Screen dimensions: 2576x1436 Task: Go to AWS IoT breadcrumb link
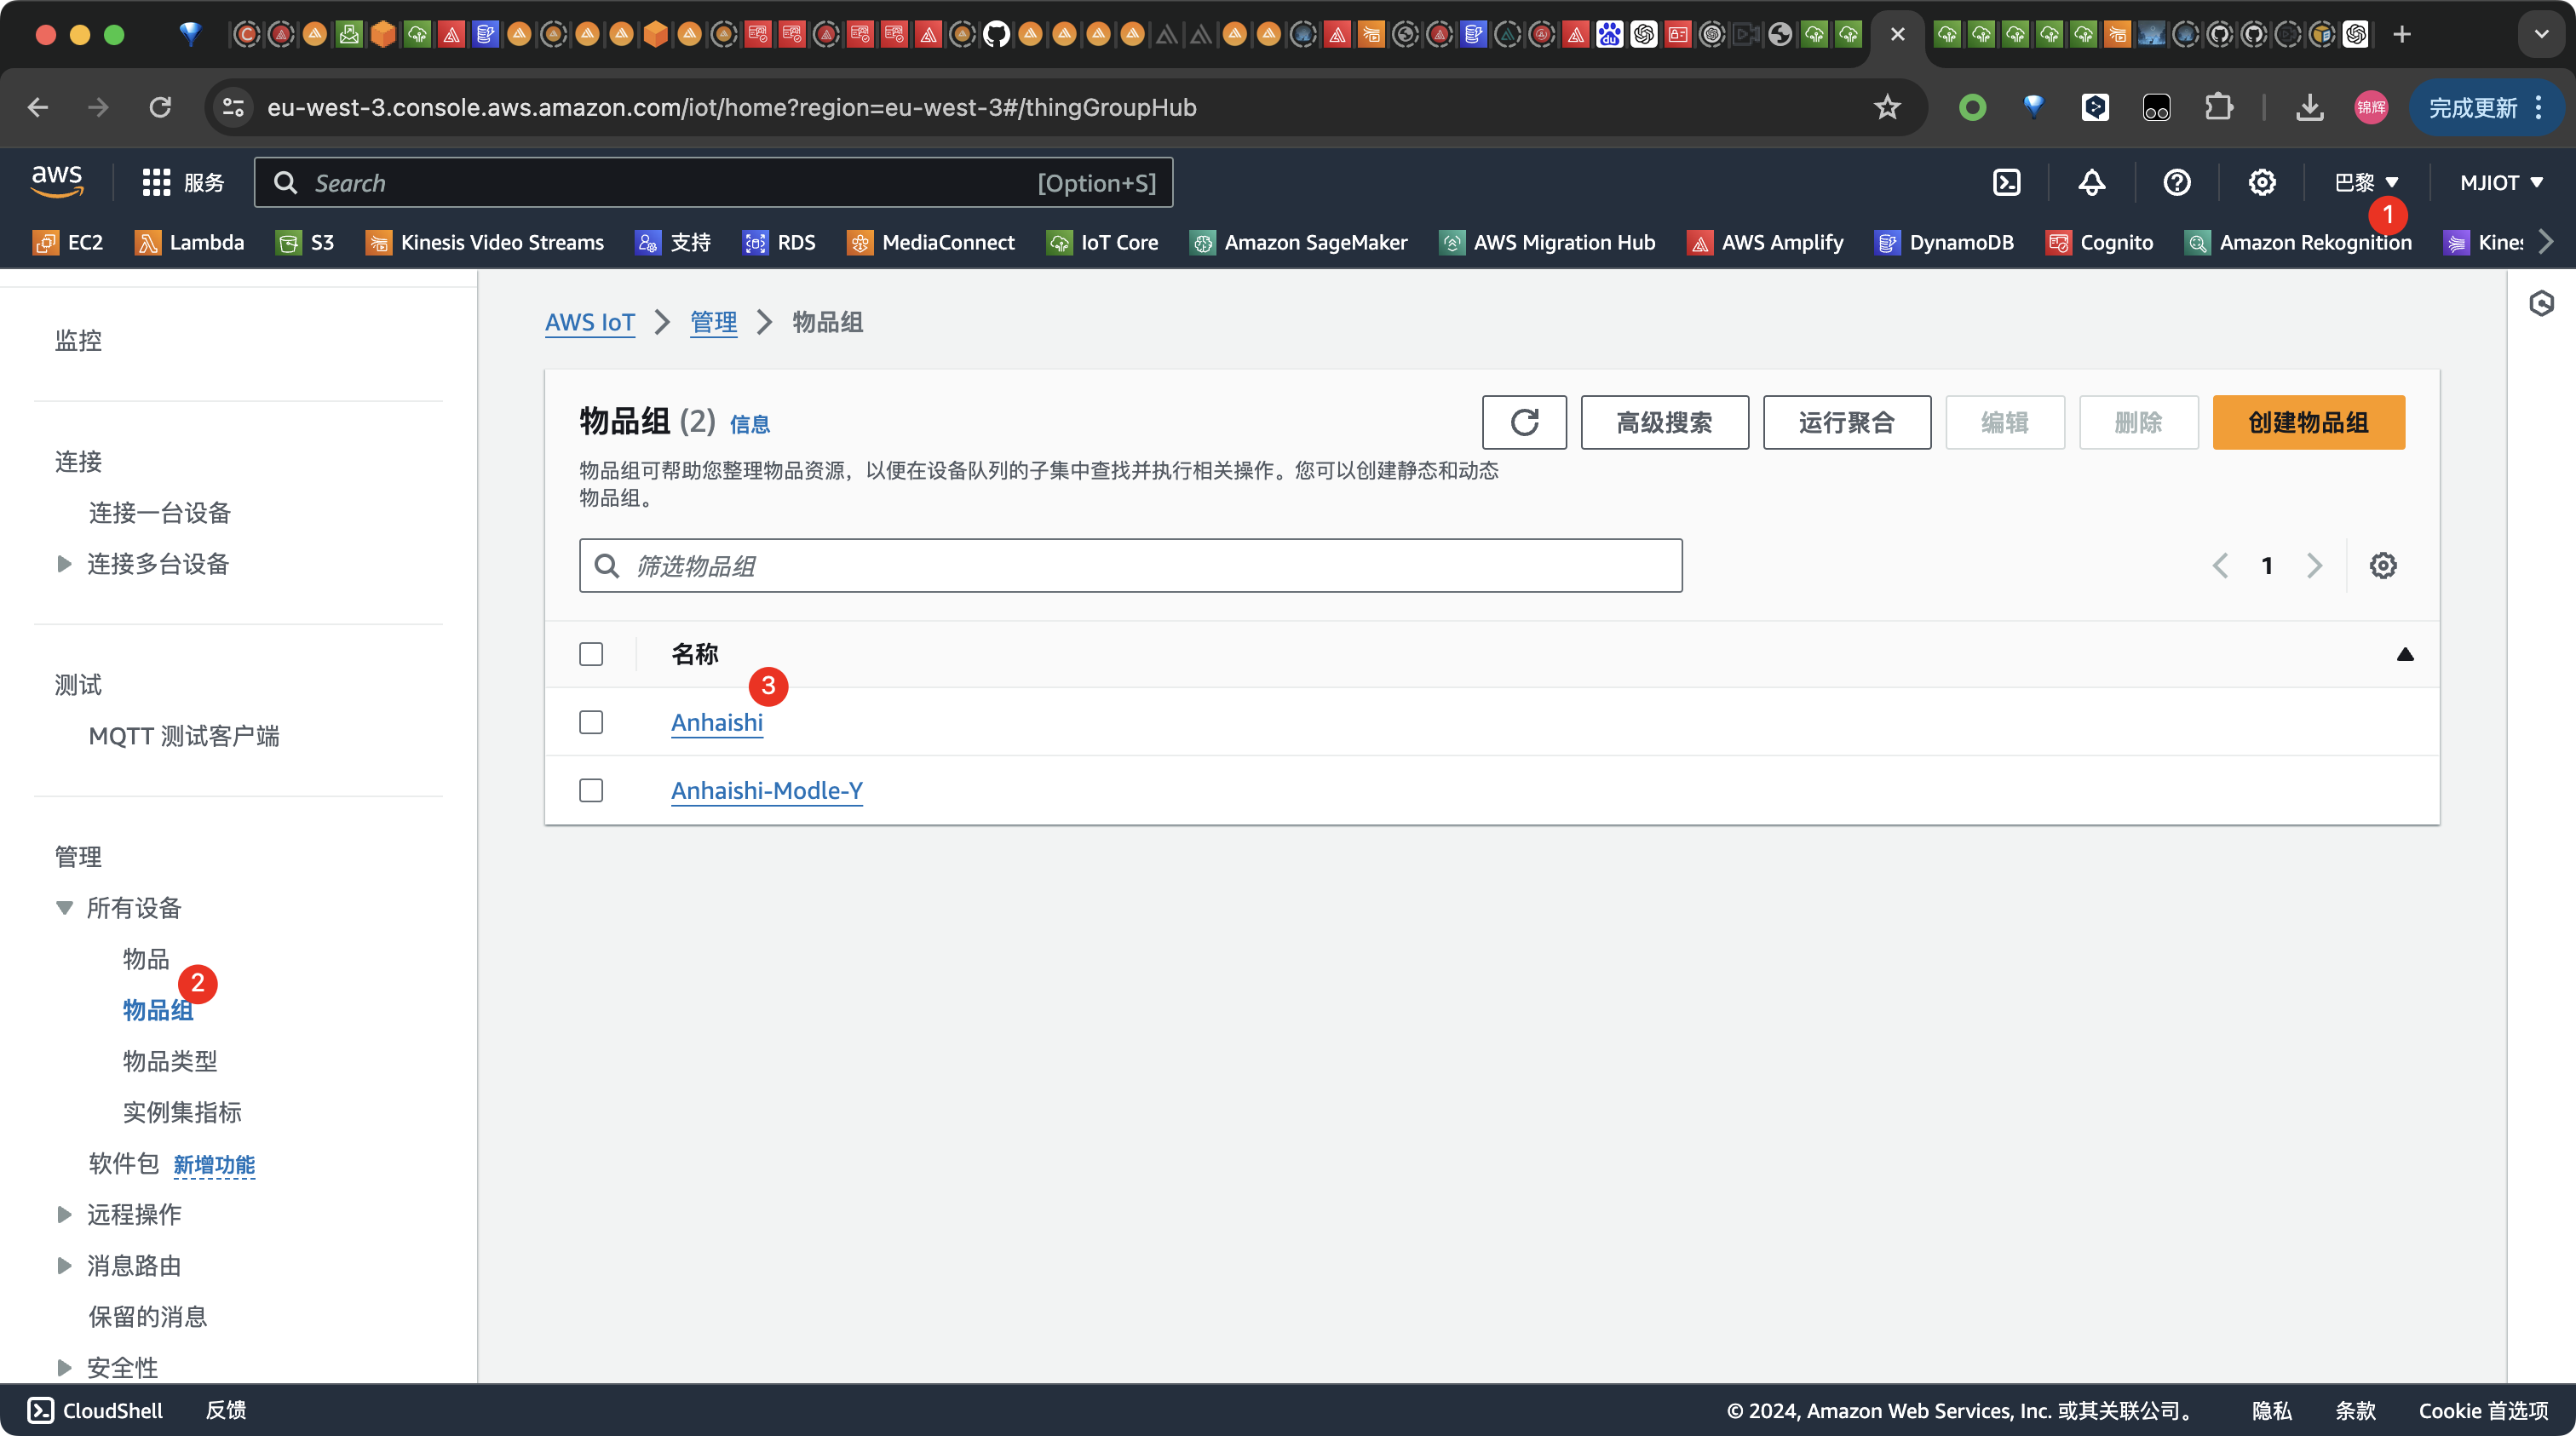589,322
